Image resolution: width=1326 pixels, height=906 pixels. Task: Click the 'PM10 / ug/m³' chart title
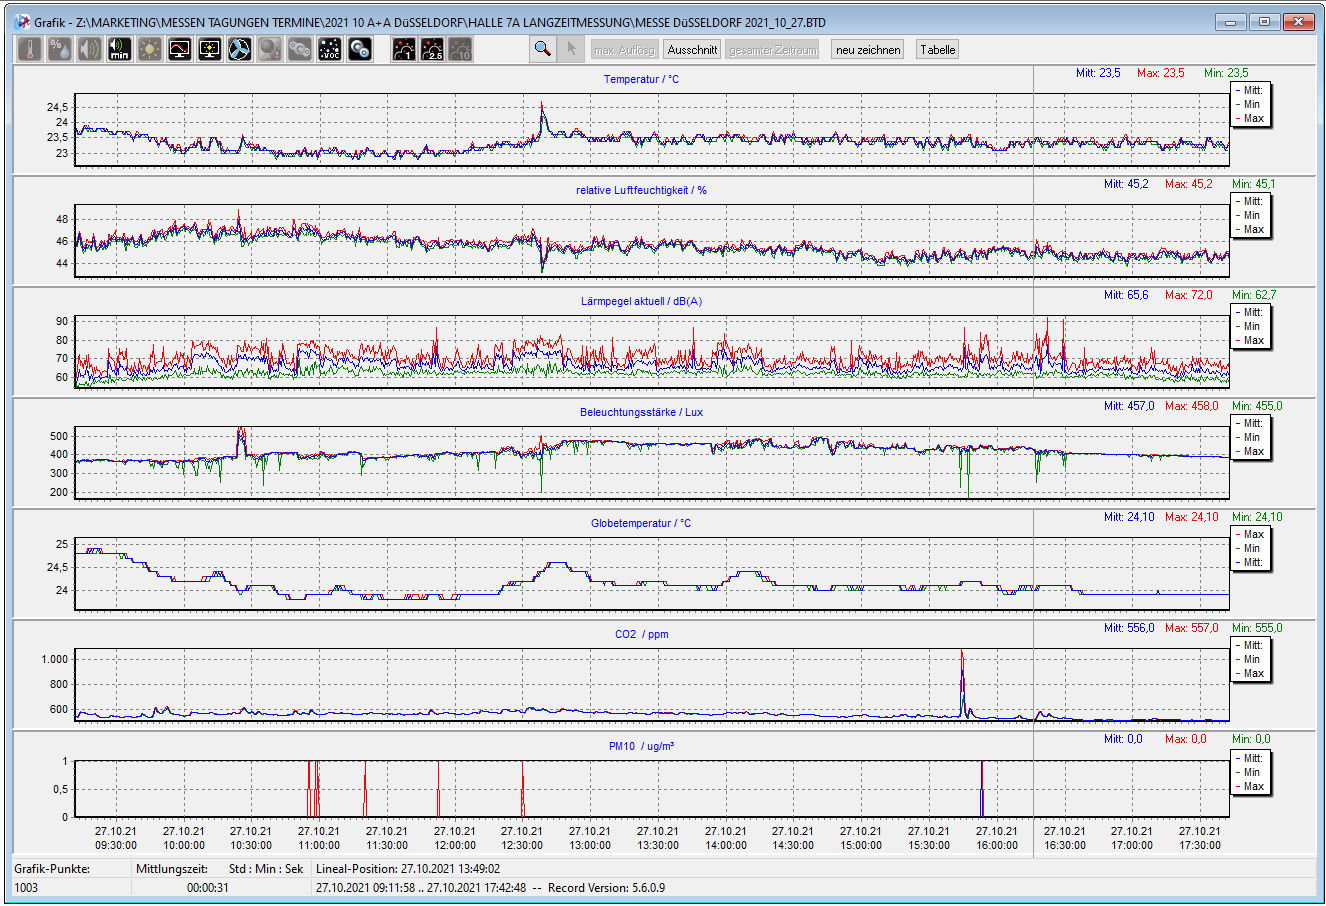pyautogui.click(x=641, y=745)
